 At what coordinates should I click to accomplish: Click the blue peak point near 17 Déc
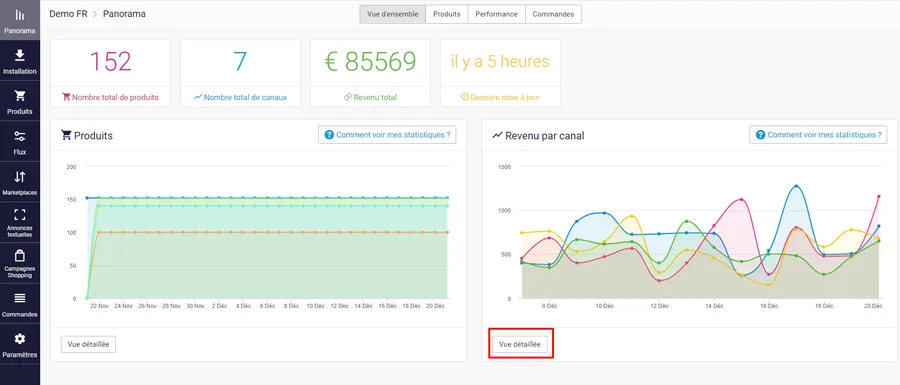click(x=796, y=186)
